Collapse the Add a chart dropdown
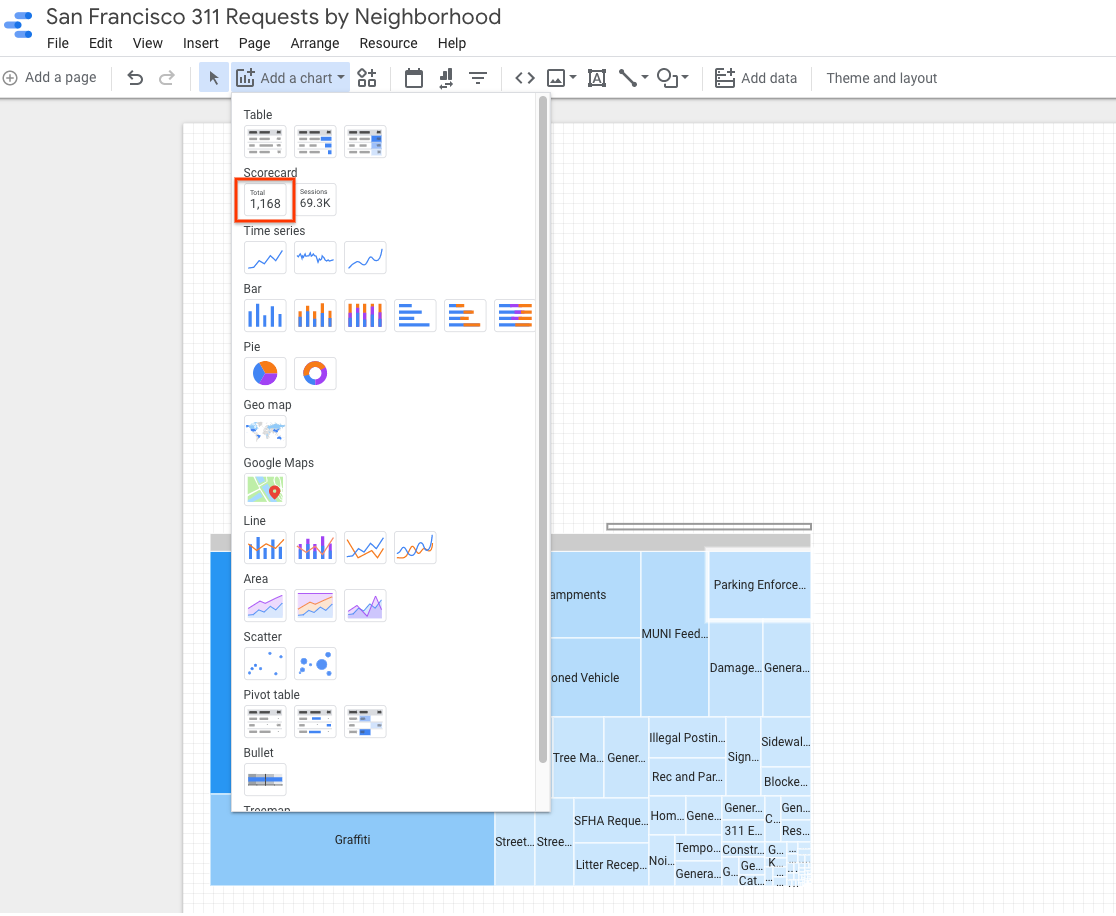Screen dimensions: 1116x916 click(x=291, y=78)
